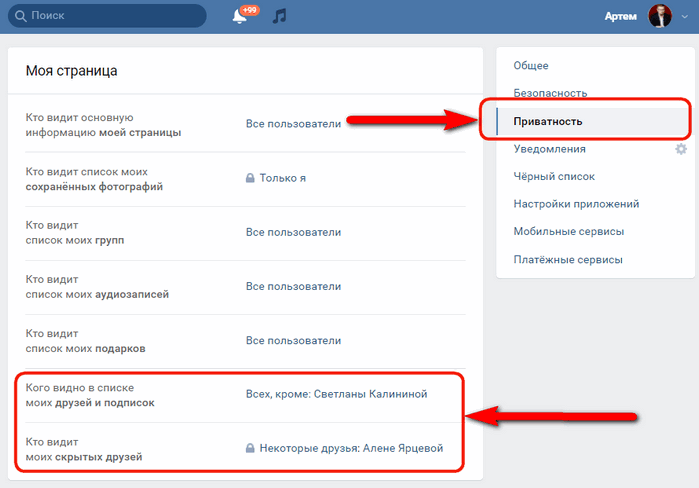Click label 'Кто видит моих скрытых друзей'
Screen dimensions: 699x488
pos(84,449)
